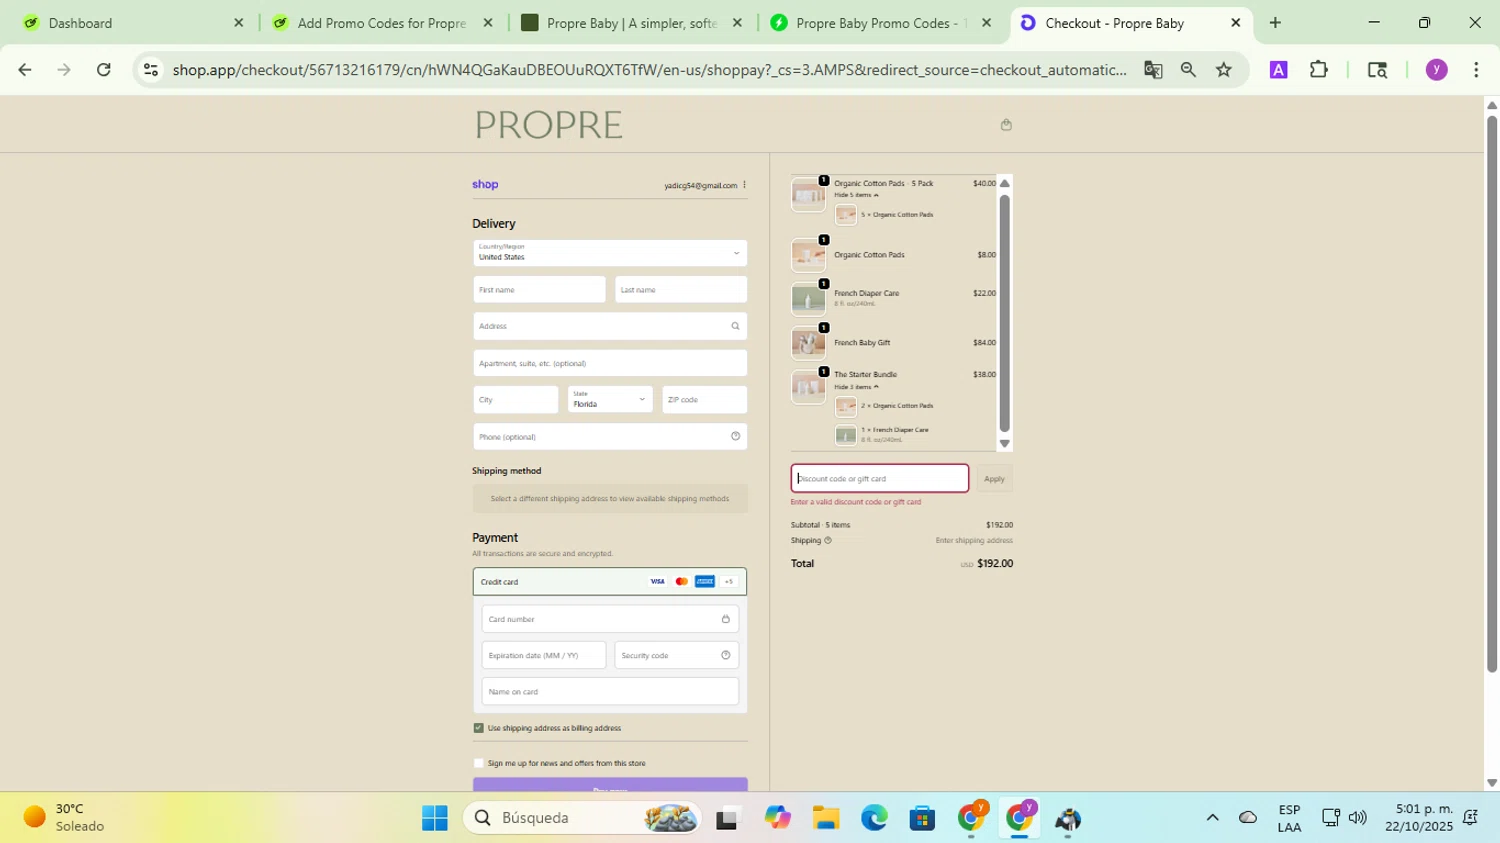Bookmark this page with star icon
The width and height of the screenshot is (1500, 843).
(1224, 70)
